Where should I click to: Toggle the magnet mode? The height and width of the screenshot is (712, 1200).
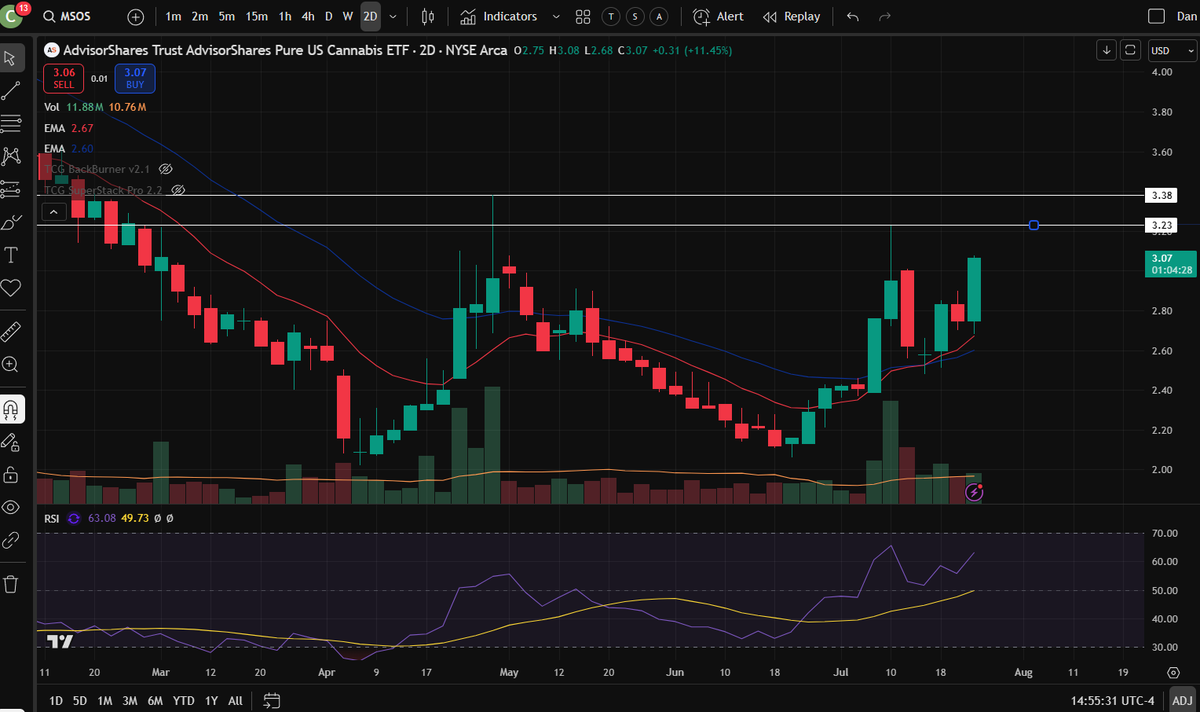pyautogui.click(x=12, y=409)
